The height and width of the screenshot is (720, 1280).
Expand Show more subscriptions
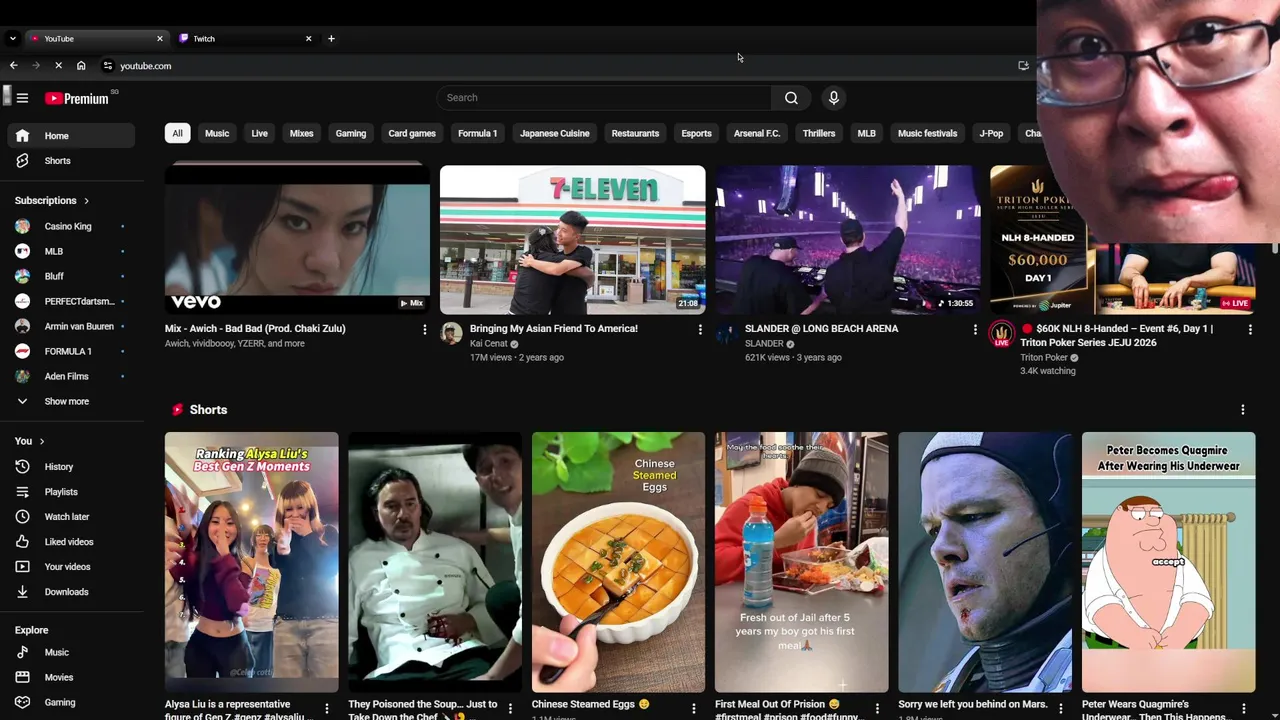71,401
